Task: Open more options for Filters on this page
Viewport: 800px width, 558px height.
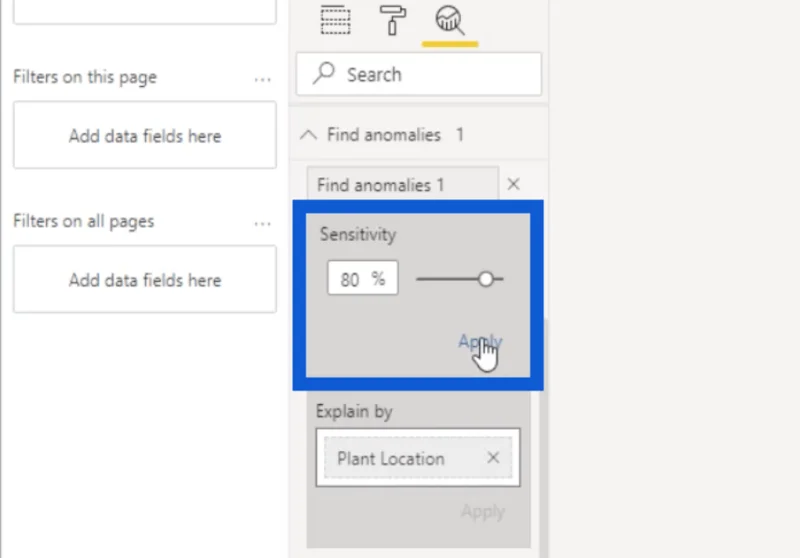Action: 262,80
